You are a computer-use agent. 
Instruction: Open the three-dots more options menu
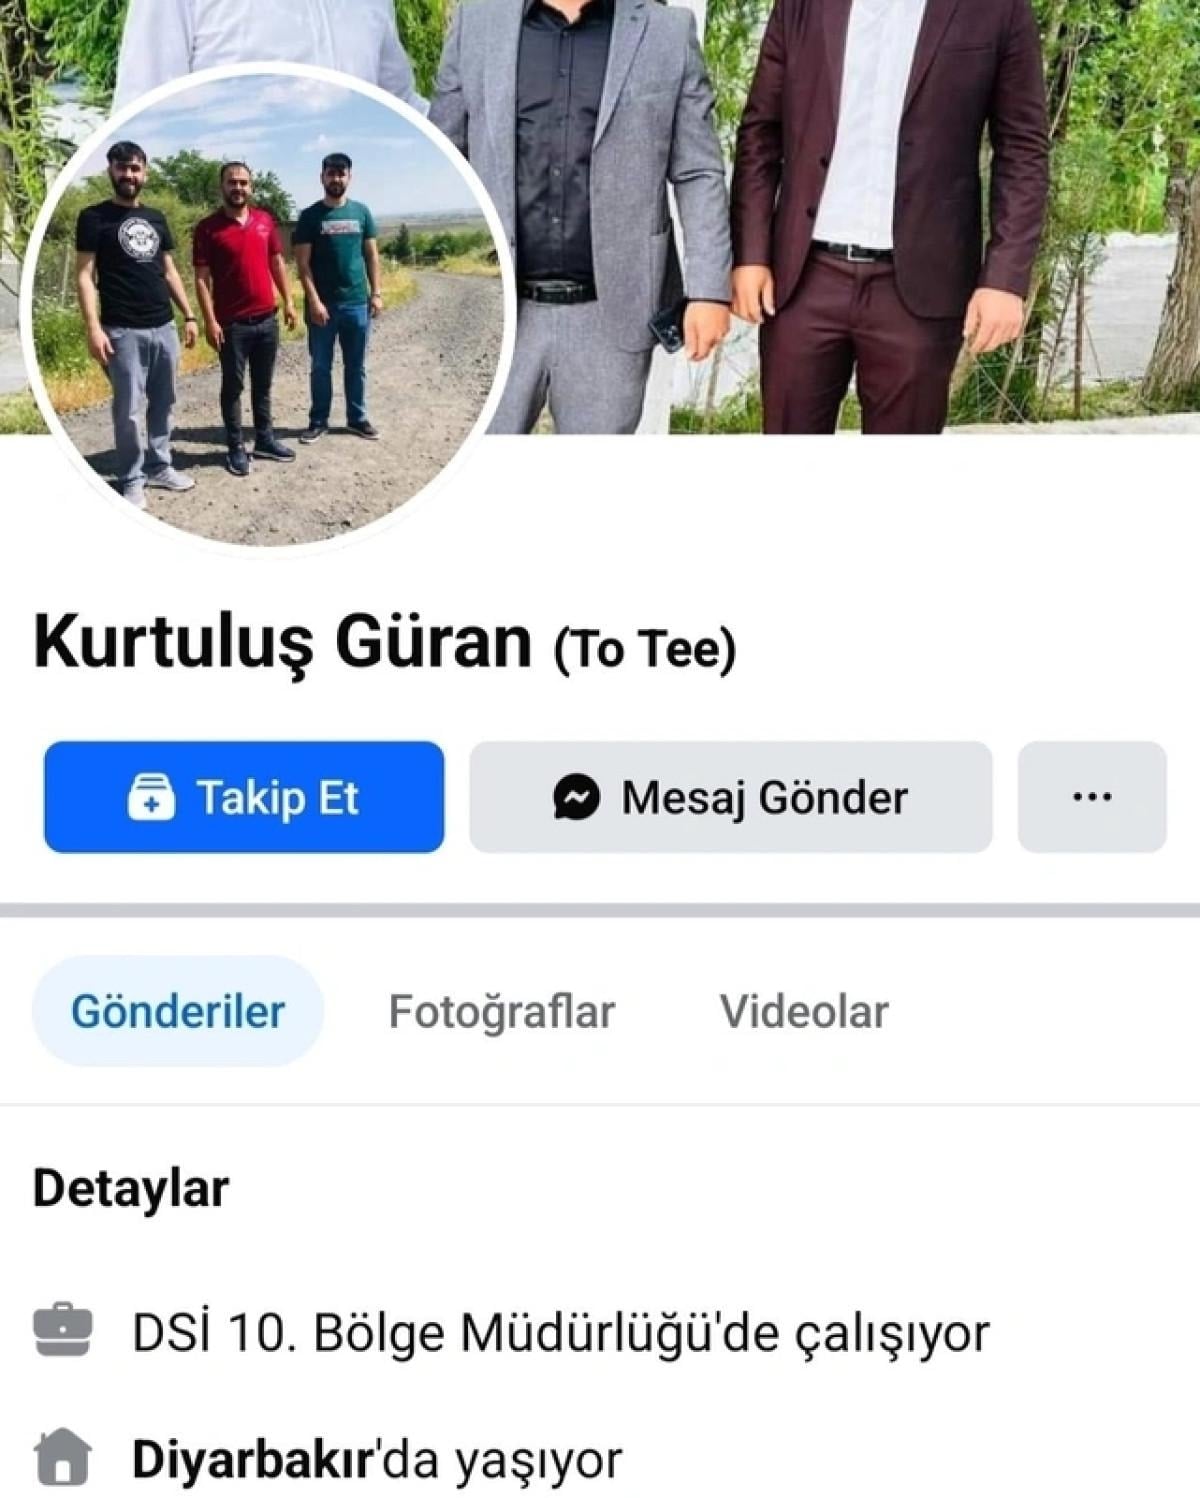coord(1092,797)
